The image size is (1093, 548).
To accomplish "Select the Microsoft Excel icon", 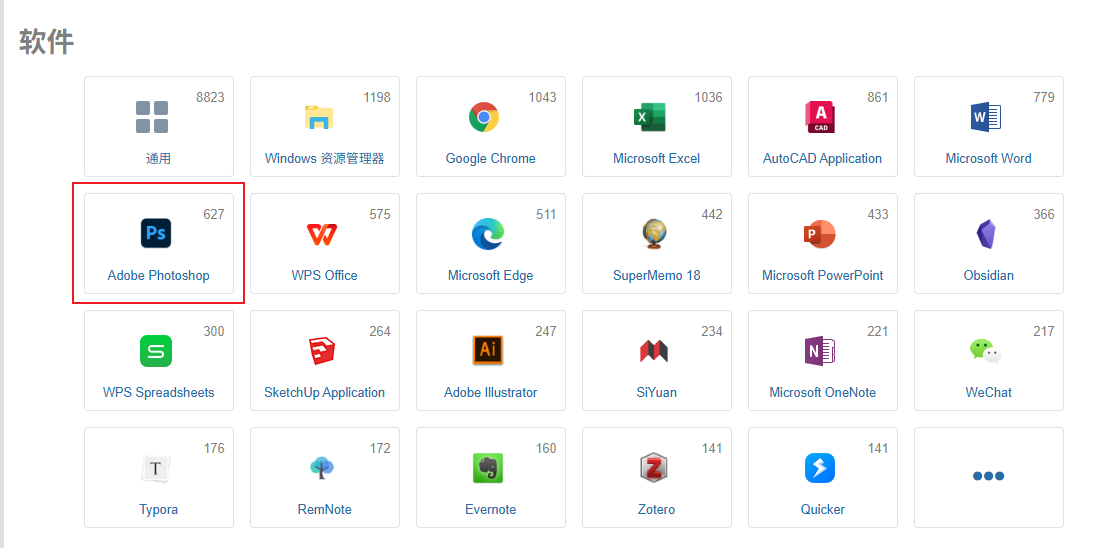I will (650, 116).
